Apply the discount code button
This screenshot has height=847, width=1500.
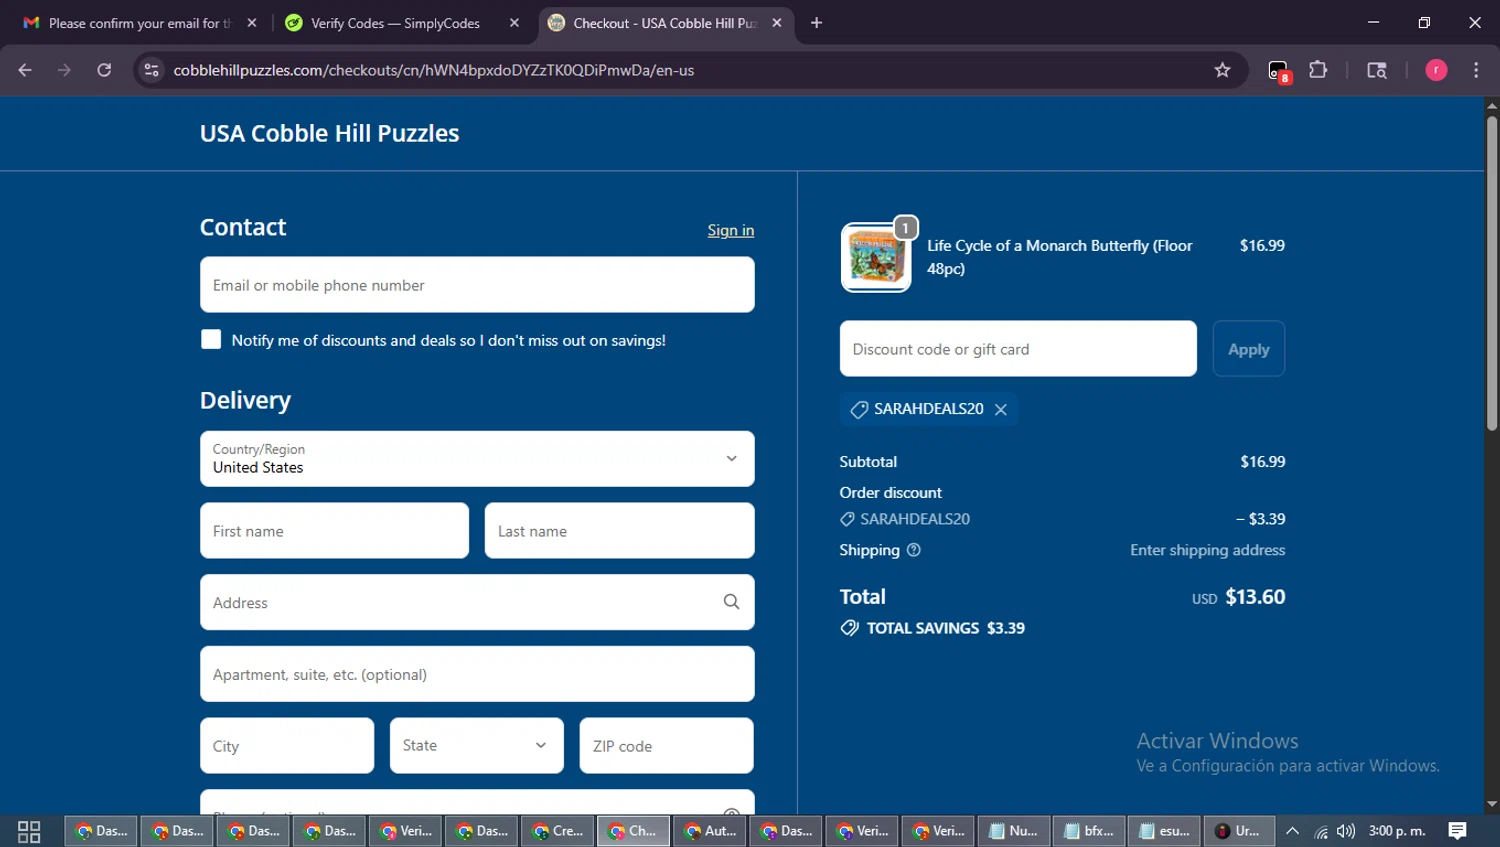pyautogui.click(x=1249, y=349)
